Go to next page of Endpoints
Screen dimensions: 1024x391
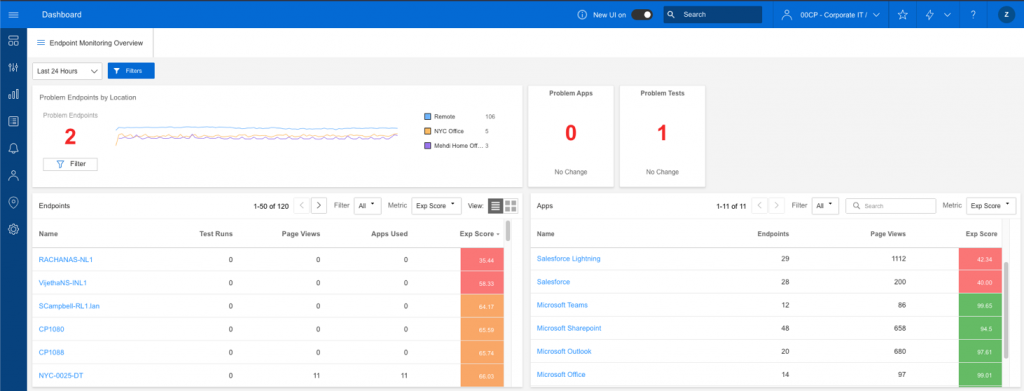[x=319, y=206]
